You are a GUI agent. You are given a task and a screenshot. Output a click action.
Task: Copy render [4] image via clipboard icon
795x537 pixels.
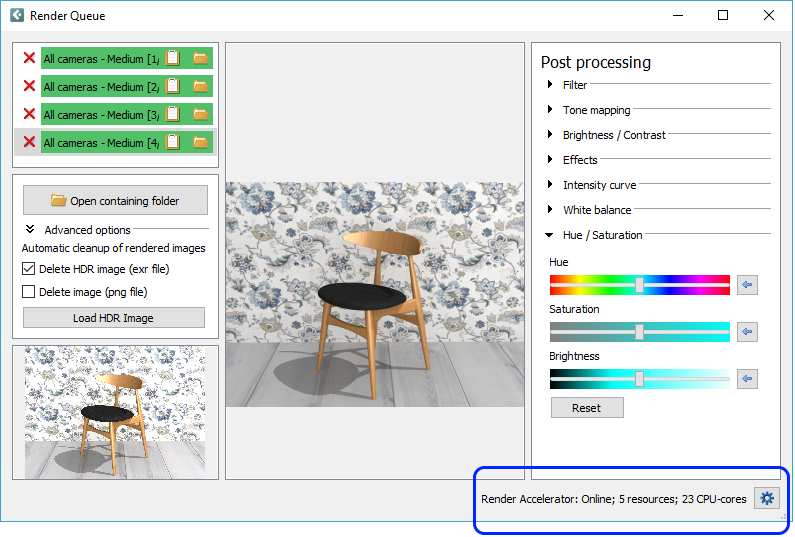[173, 142]
